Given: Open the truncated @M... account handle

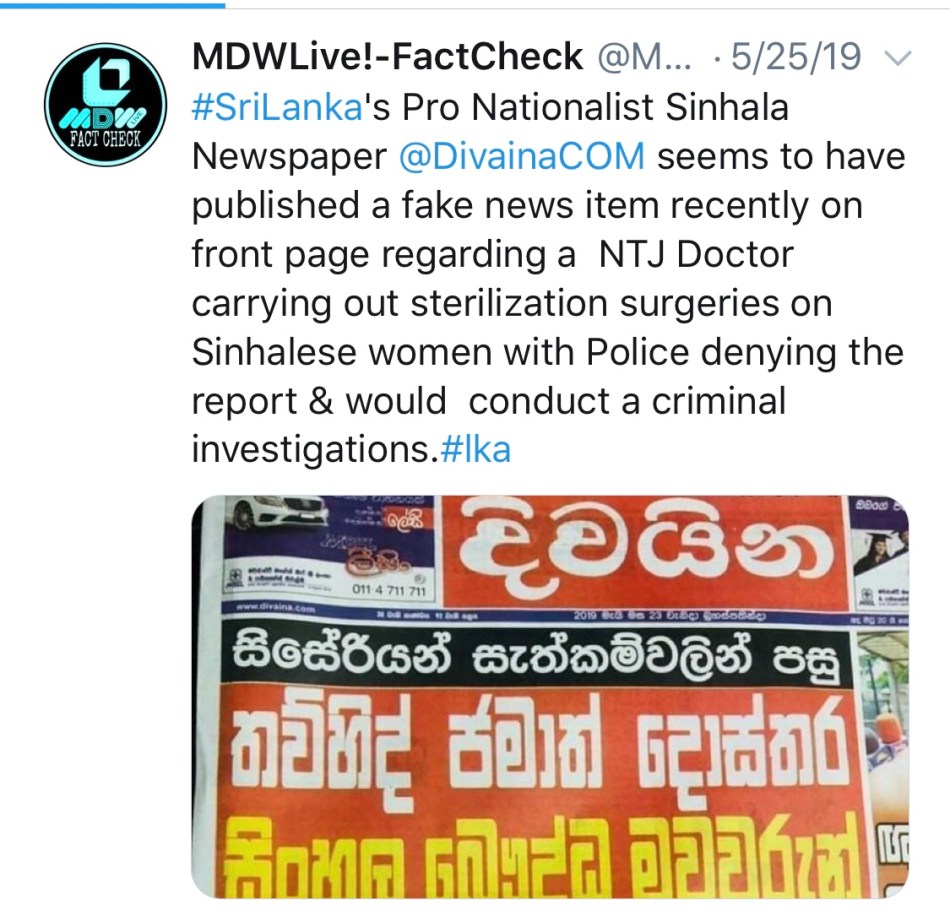Looking at the screenshot, I should coord(644,57).
